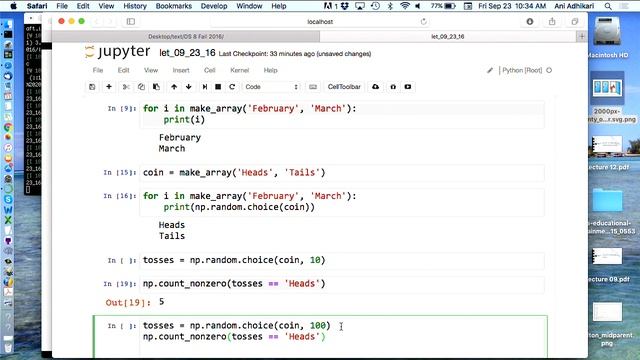Click the Python [Root] kernel indicator
The height and width of the screenshot is (360, 640).
522,70
